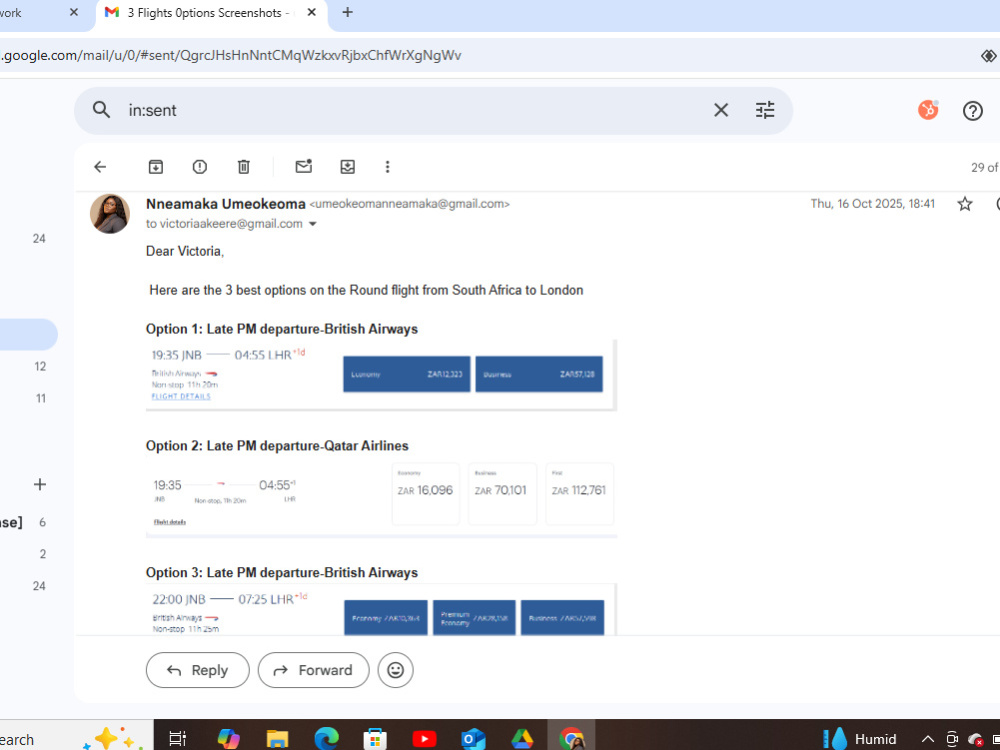Star this email
1000x750 pixels.
[x=965, y=204]
